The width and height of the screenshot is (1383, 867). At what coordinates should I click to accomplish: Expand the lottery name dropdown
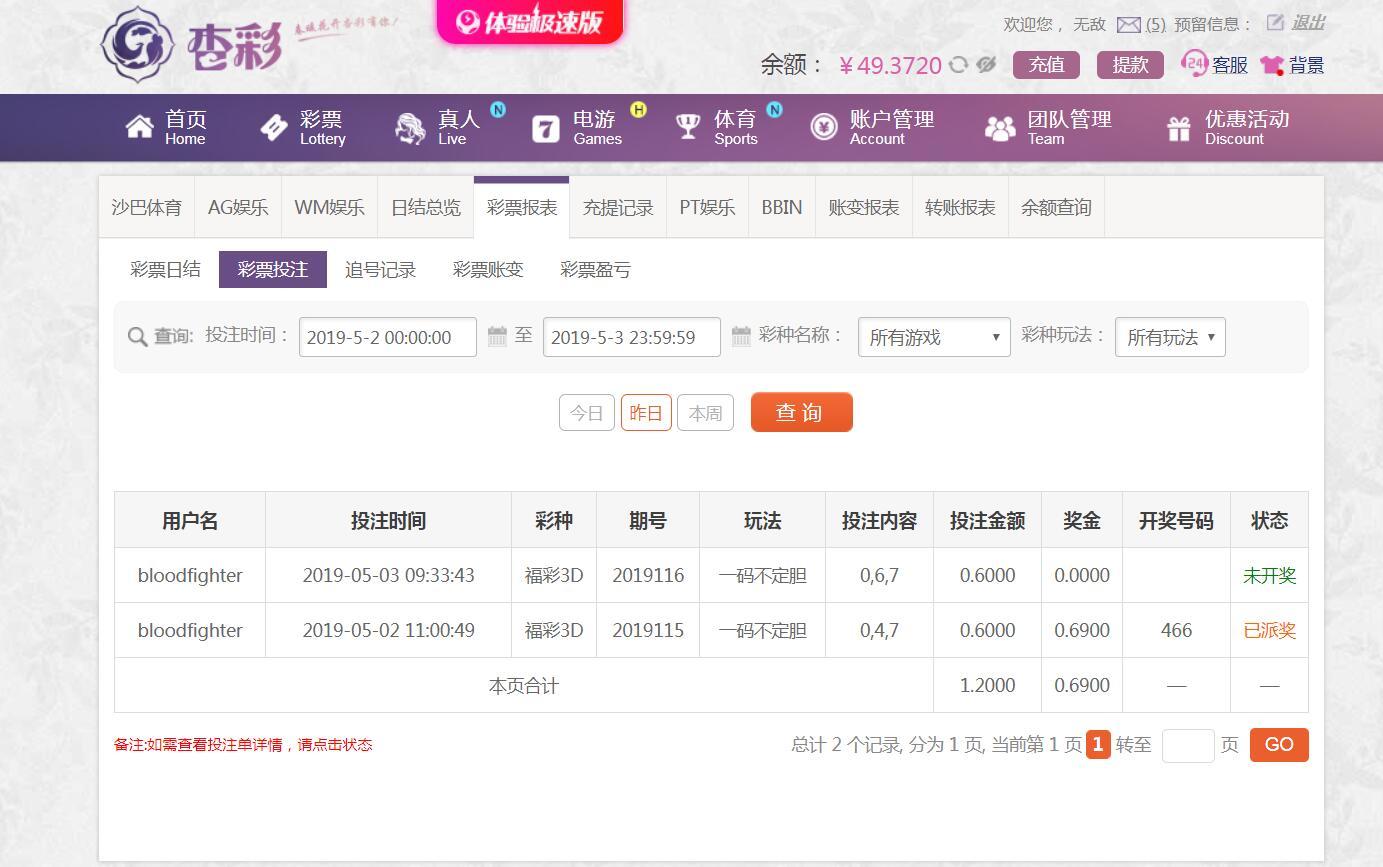(934, 337)
